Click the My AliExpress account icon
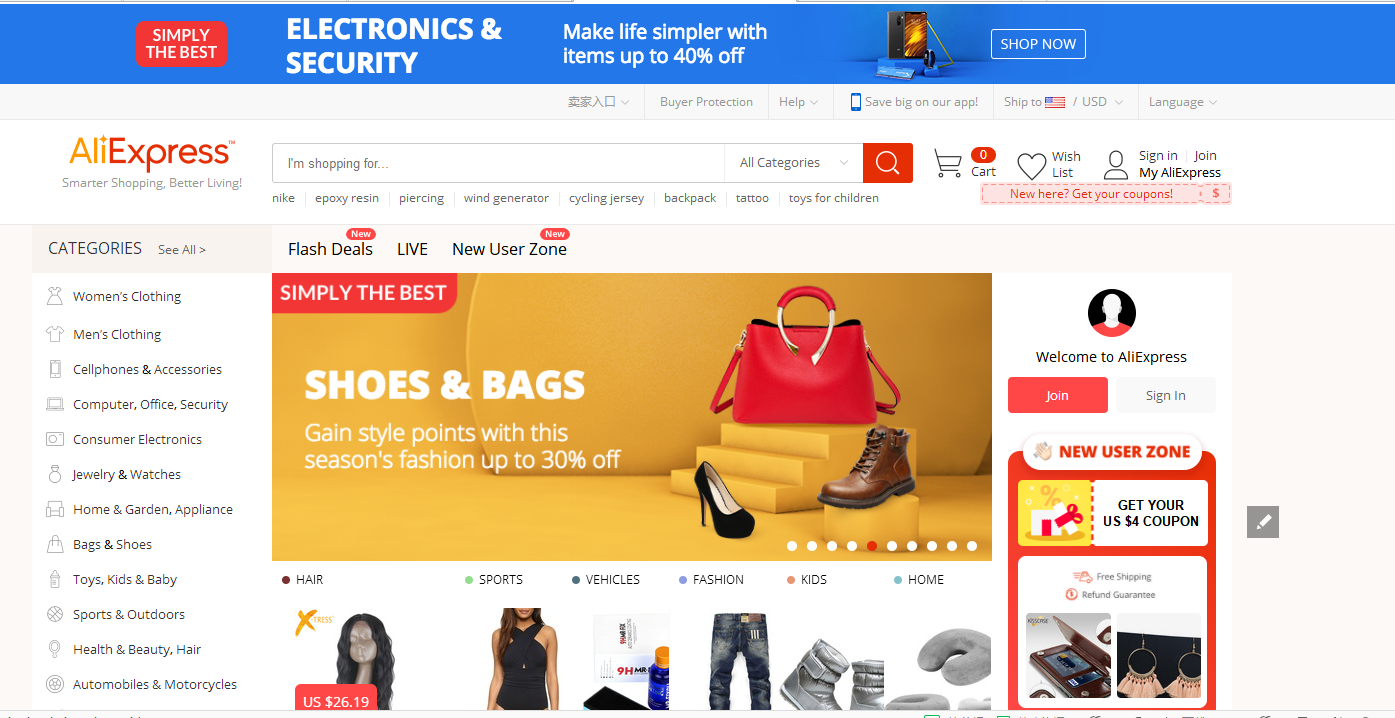1395x718 pixels. pyautogui.click(x=1116, y=165)
